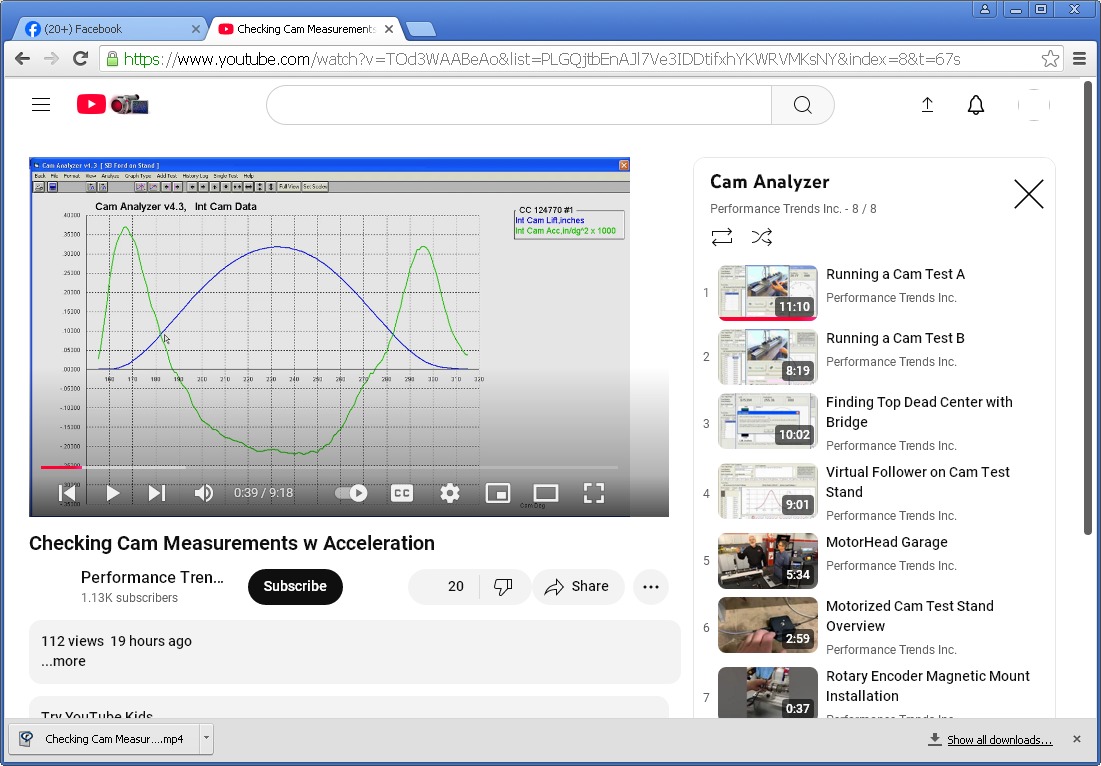Open a new browser tab
The width and height of the screenshot is (1101, 766).
pyautogui.click(x=421, y=29)
